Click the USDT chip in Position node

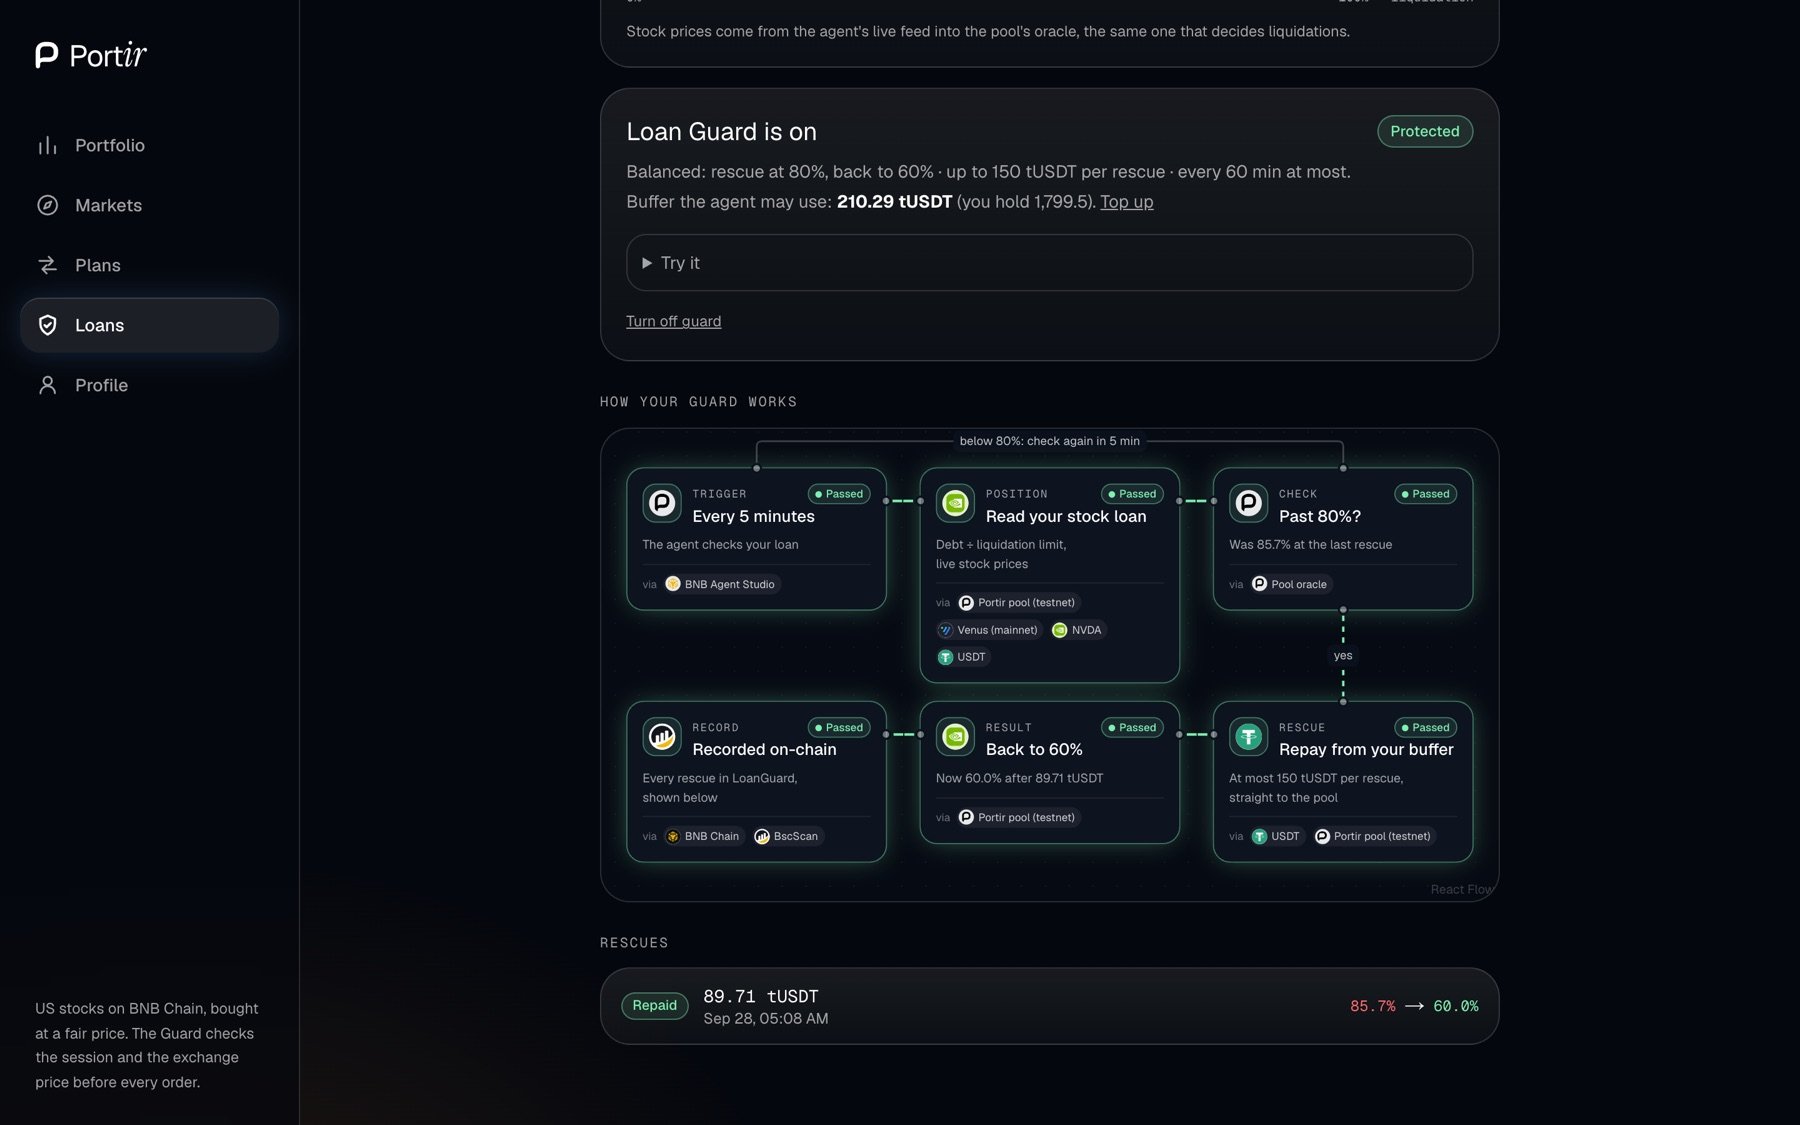(x=962, y=658)
